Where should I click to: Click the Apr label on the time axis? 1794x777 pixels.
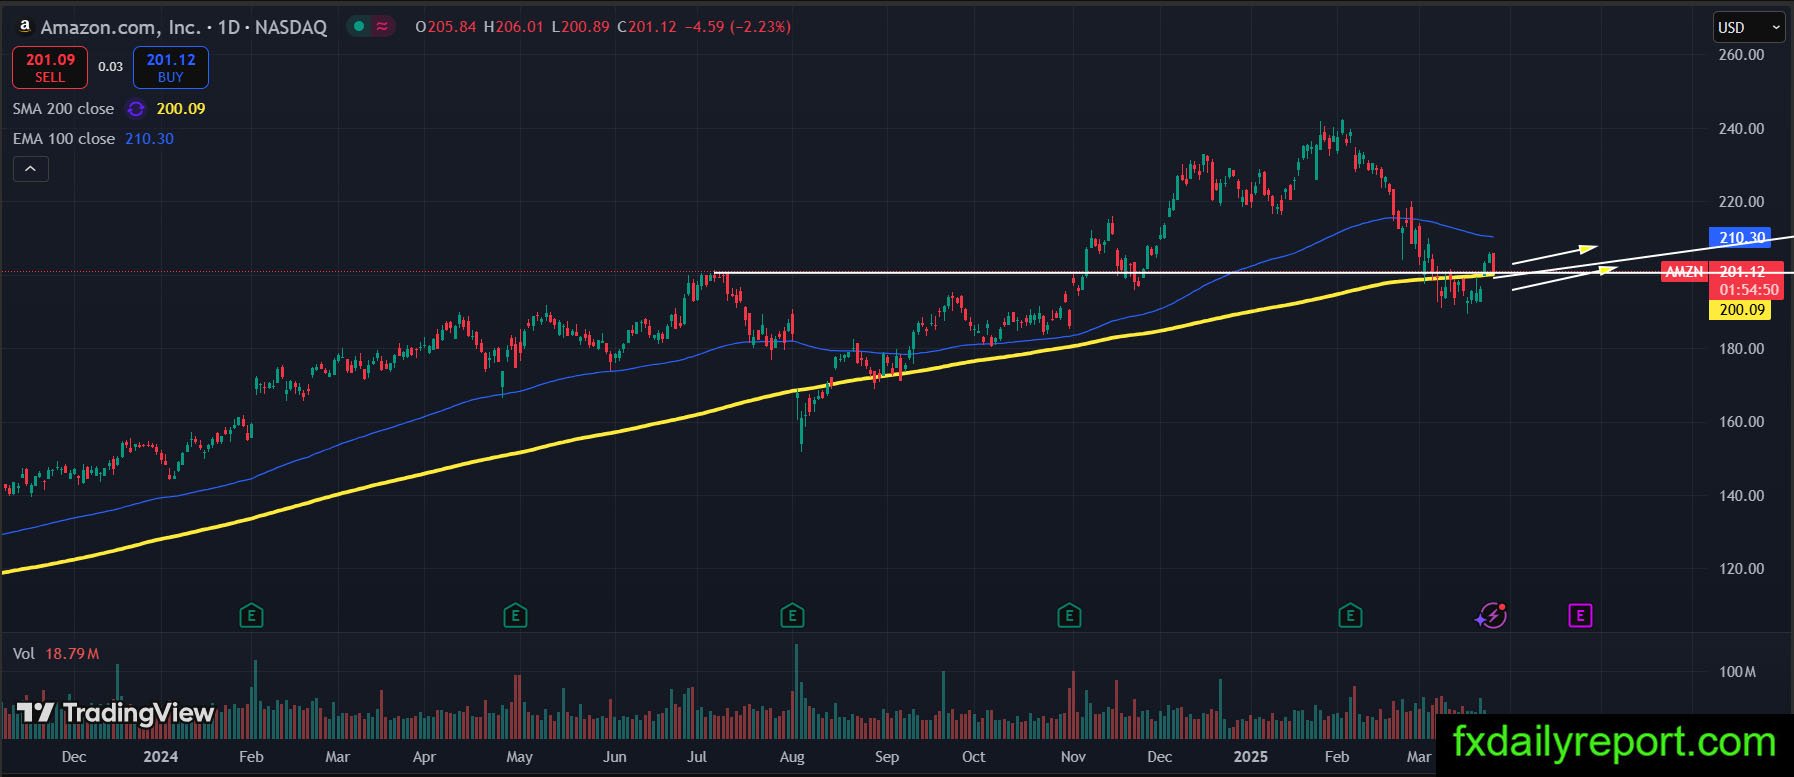(x=424, y=757)
